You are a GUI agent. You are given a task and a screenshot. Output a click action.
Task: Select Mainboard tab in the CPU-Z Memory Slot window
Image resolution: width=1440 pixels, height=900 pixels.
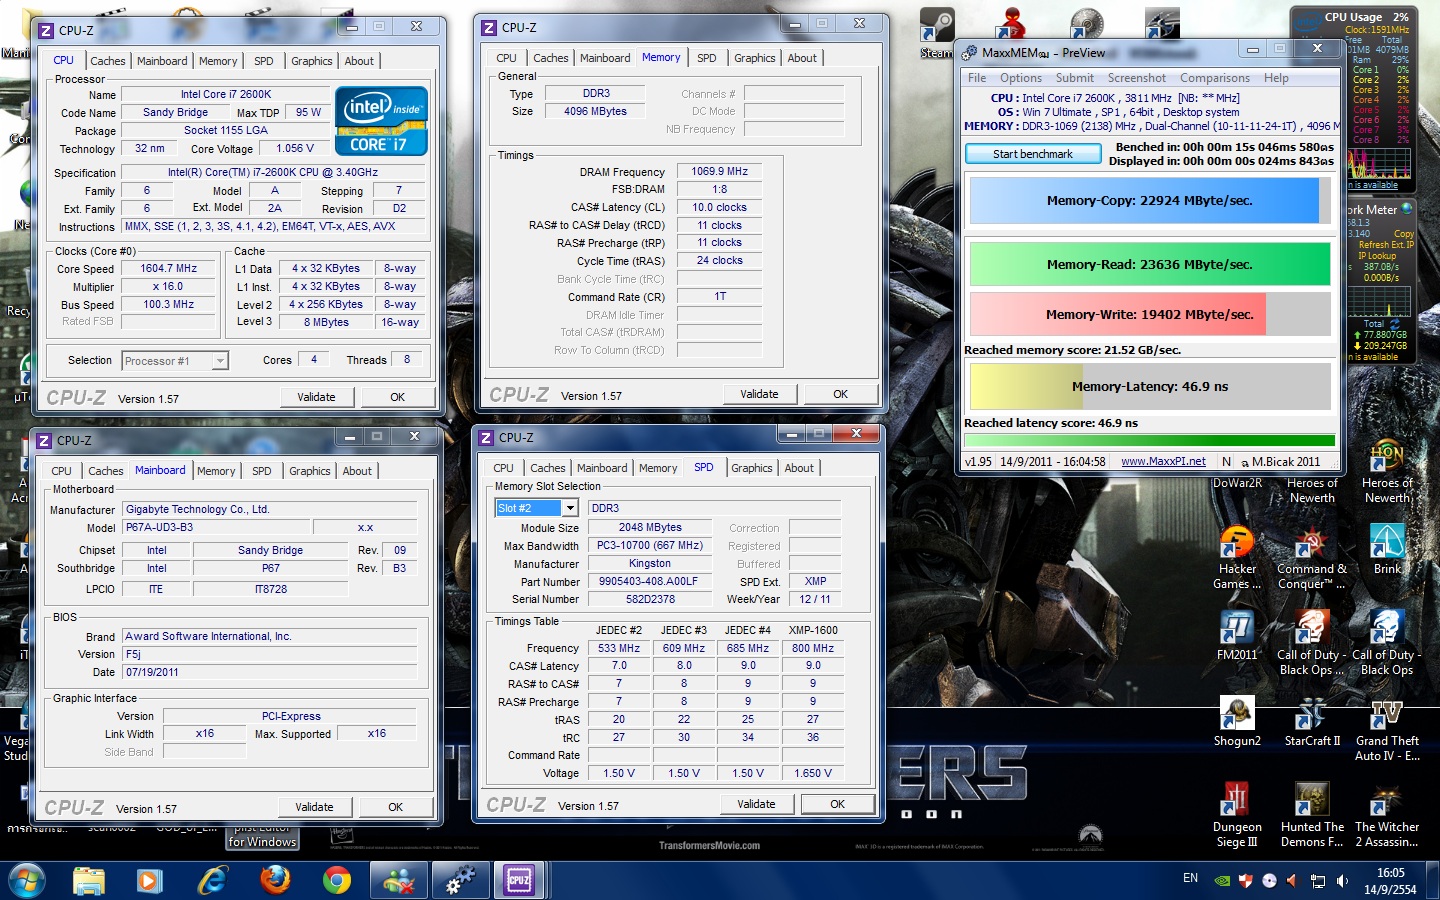click(x=602, y=468)
